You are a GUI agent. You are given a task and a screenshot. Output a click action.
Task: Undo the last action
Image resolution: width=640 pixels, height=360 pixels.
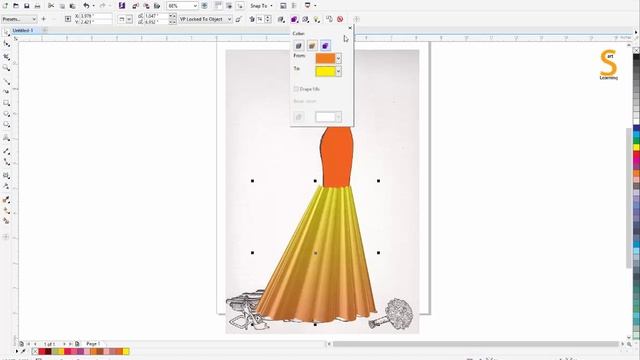(86, 6)
